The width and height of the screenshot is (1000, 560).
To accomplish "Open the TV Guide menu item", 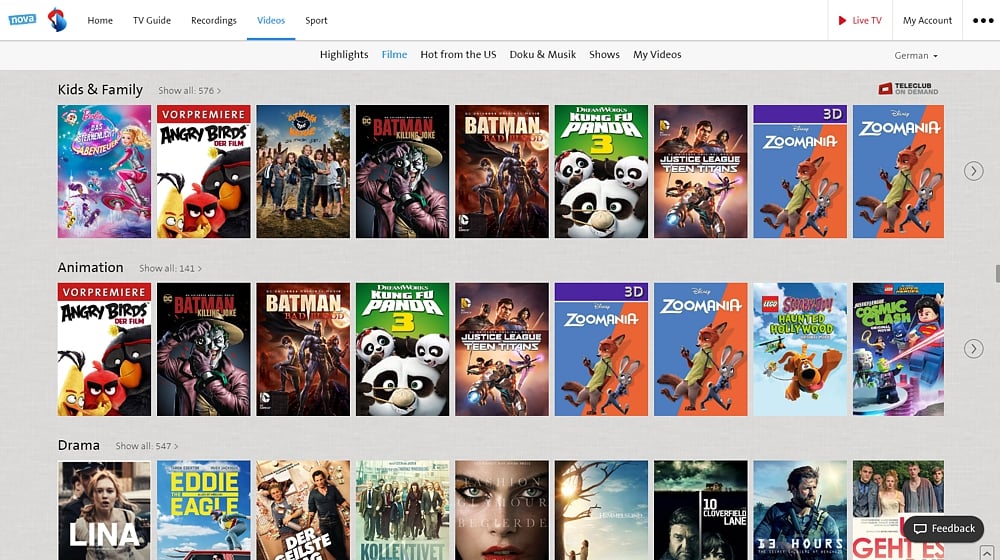I will pos(152,20).
